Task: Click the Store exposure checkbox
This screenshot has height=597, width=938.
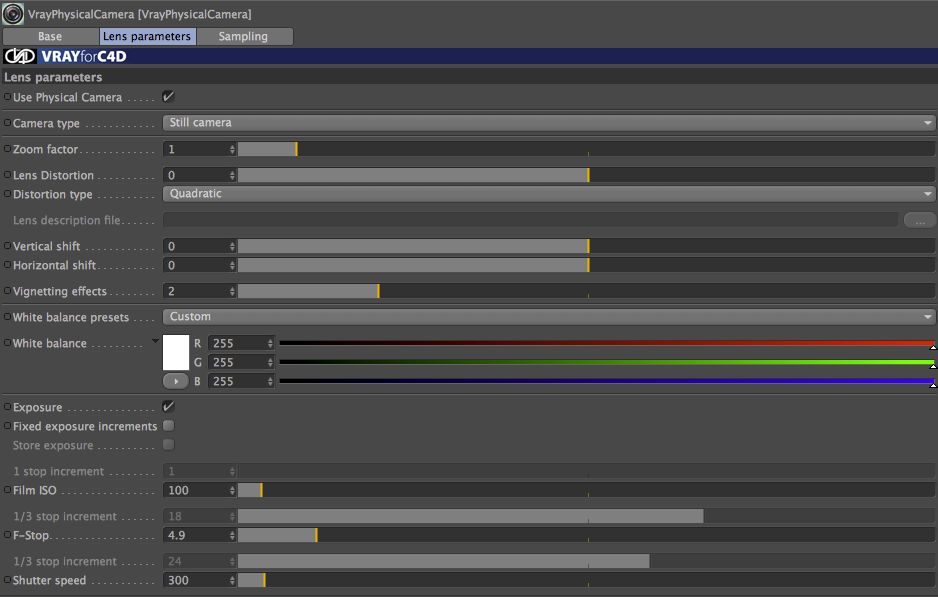Action: [169, 445]
